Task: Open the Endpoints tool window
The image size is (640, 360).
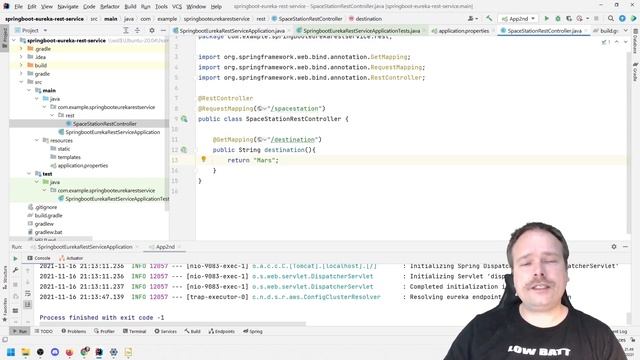Action: tap(222, 331)
